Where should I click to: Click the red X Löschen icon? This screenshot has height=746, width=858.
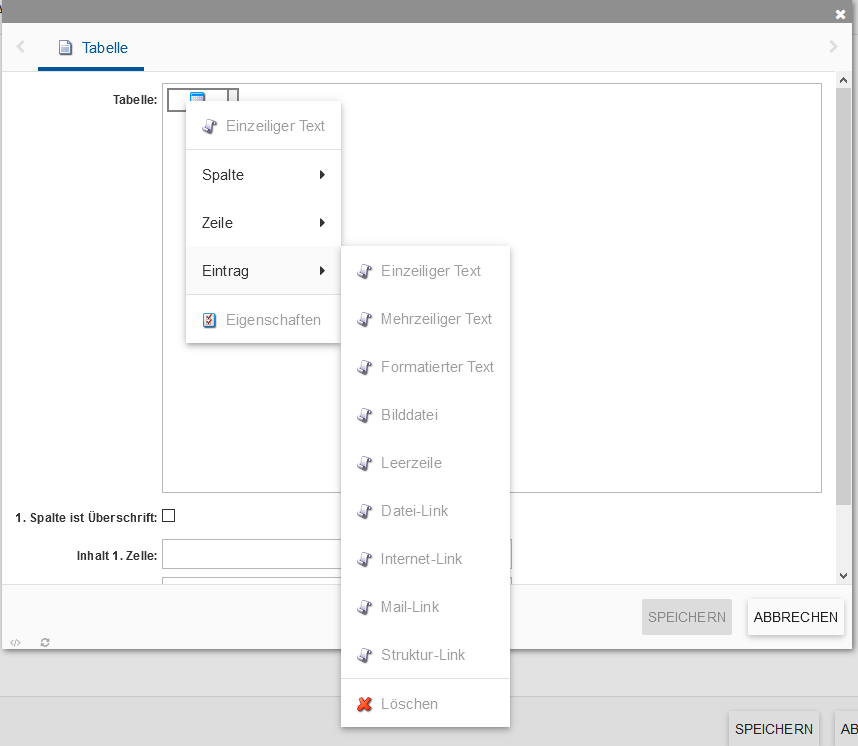tap(364, 704)
